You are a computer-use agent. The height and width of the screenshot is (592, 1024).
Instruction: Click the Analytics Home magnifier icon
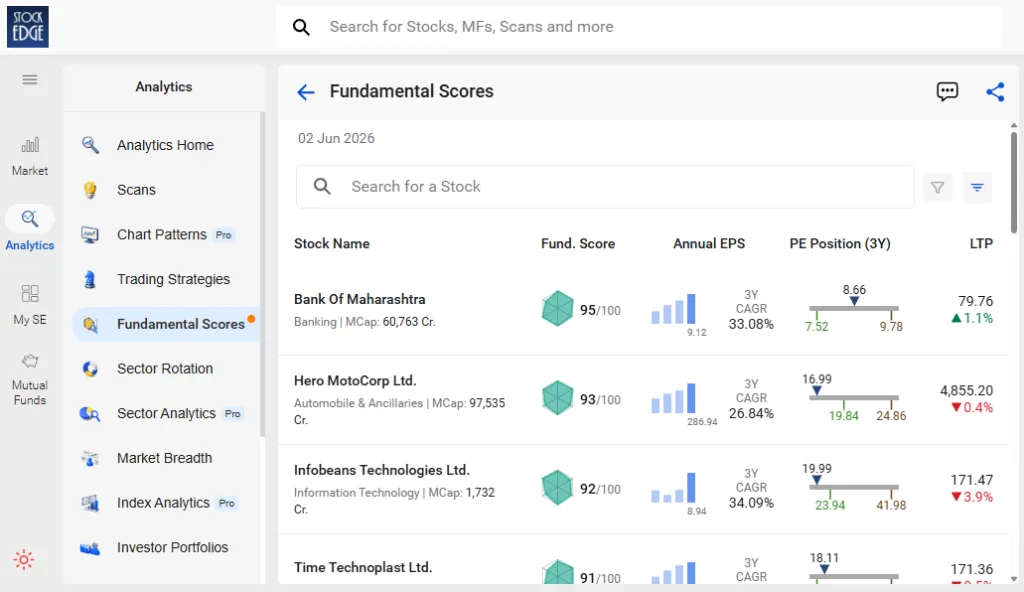(x=90, y=145)
